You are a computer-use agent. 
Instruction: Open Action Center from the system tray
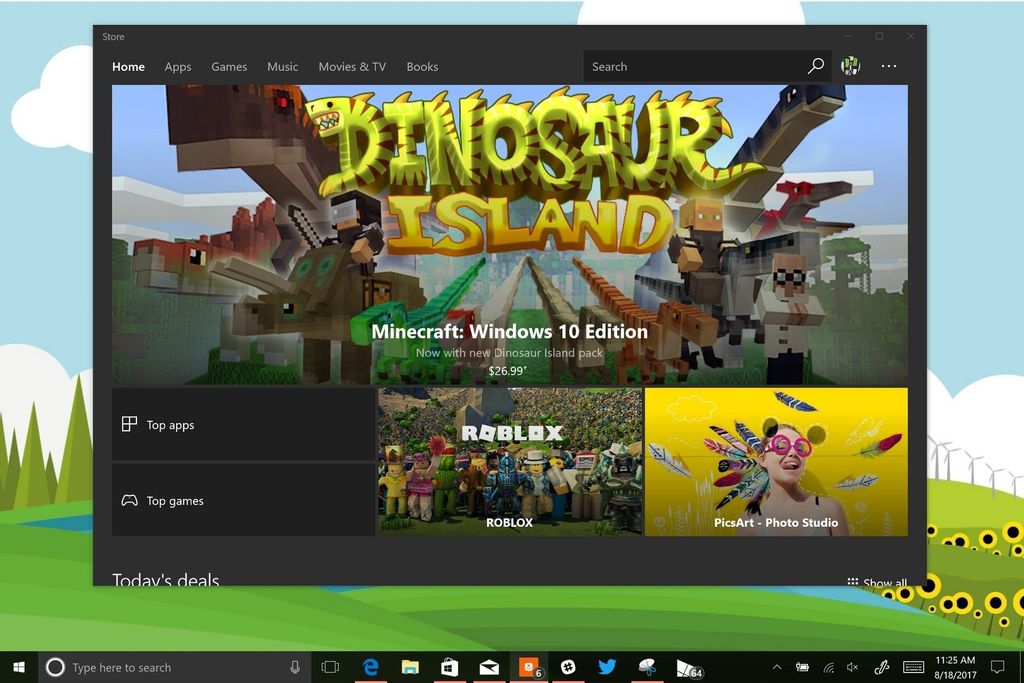pos(996,667)
